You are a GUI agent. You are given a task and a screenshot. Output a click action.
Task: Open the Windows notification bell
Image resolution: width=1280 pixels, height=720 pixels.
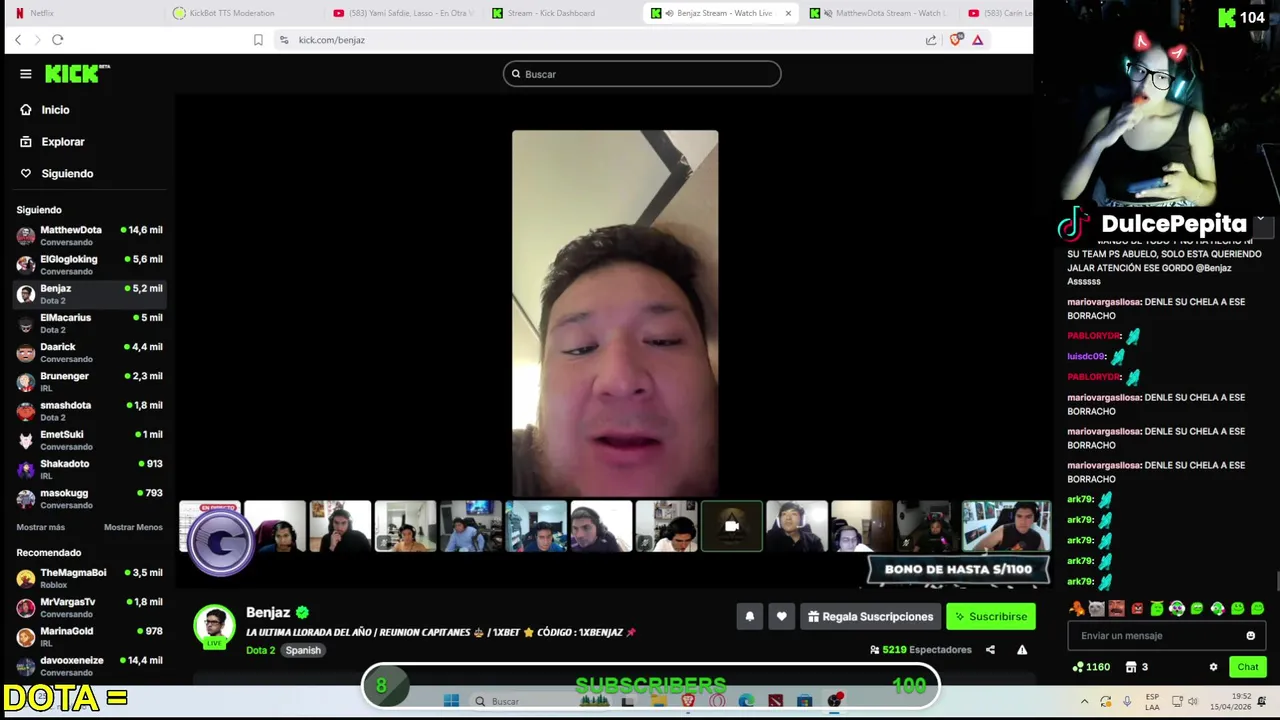(x=1262, y=701)
